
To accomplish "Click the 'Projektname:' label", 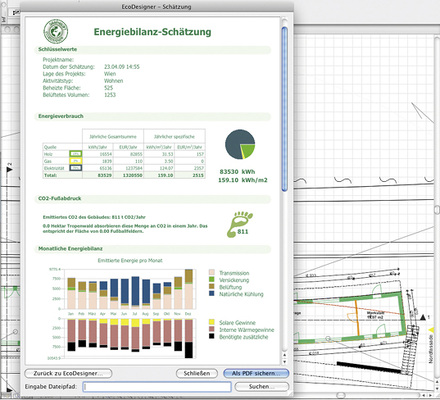I will [58, 60].
